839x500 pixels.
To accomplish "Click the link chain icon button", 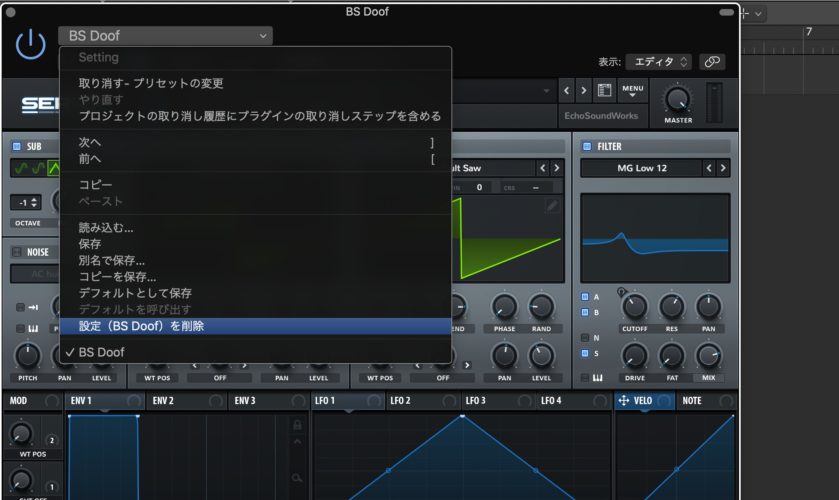I will point(712,61).
